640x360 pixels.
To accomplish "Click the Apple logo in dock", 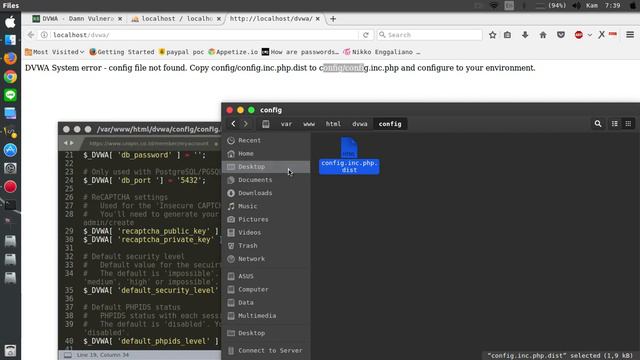I will tap(10, 22).
